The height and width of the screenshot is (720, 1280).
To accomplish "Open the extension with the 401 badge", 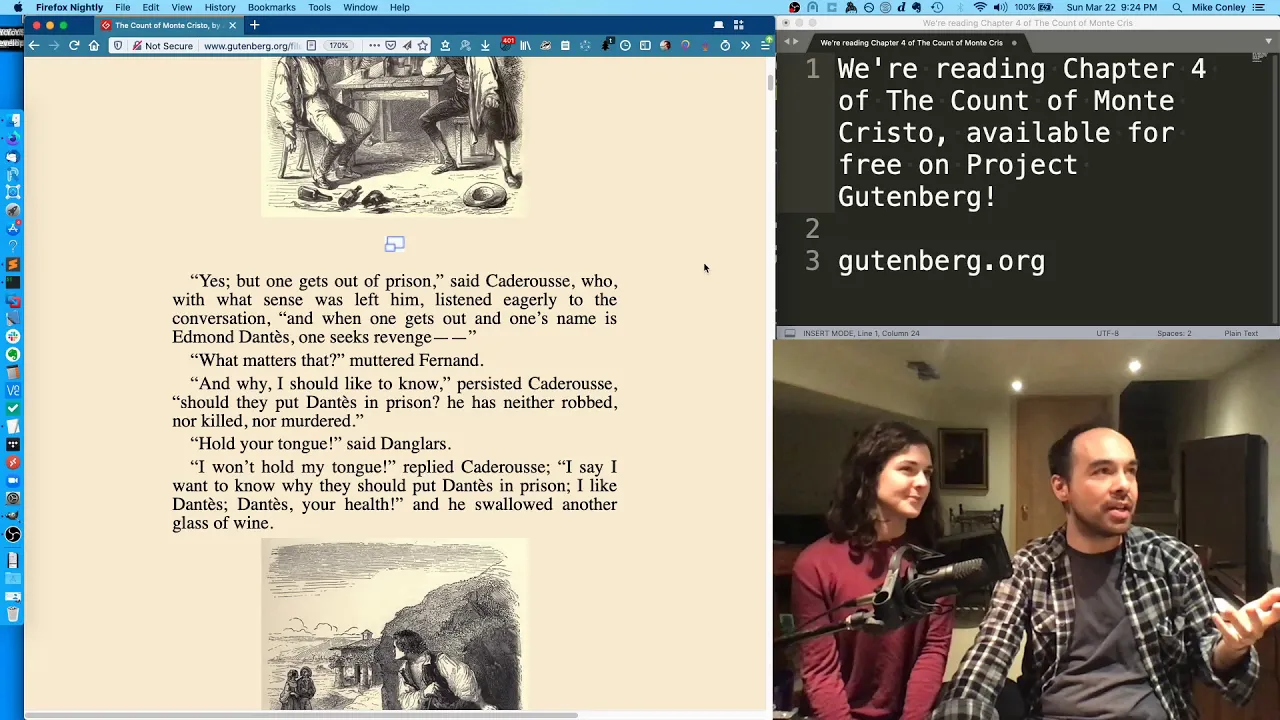I will [x=506, y=44].
